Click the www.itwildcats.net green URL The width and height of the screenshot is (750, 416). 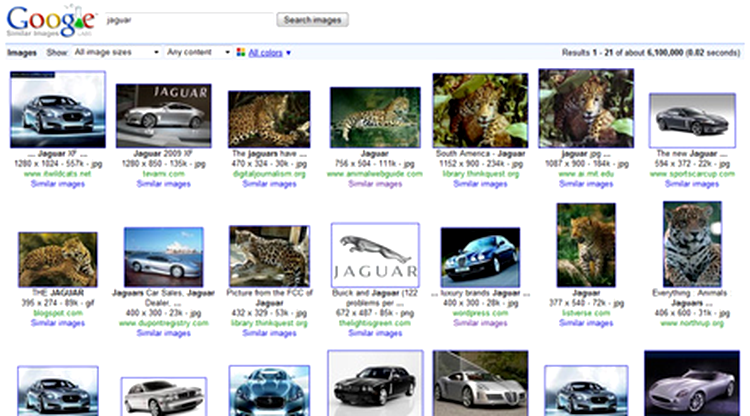click(58, 174)
